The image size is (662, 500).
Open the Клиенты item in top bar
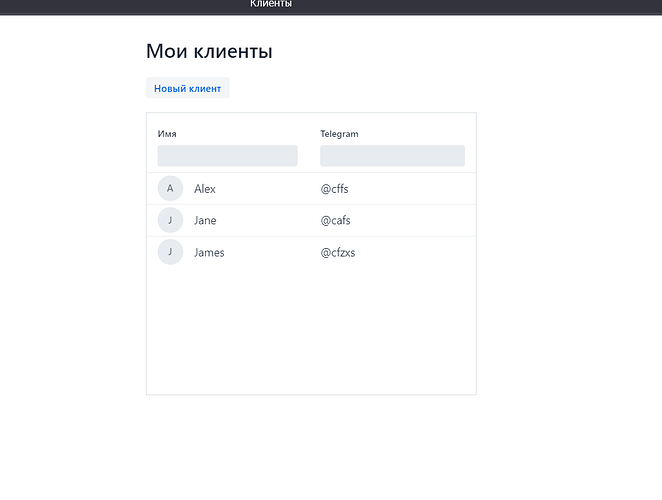click(271, 5)
